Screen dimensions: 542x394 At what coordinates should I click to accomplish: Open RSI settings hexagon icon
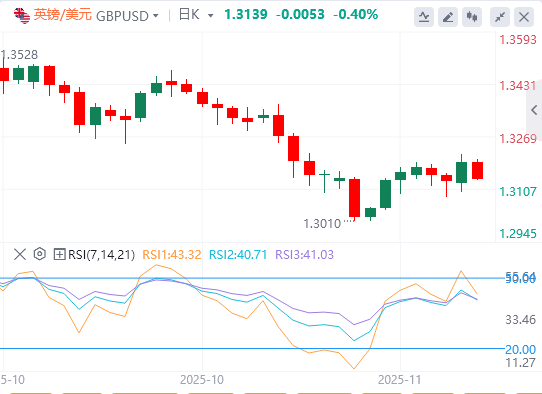tap(40, 254)
